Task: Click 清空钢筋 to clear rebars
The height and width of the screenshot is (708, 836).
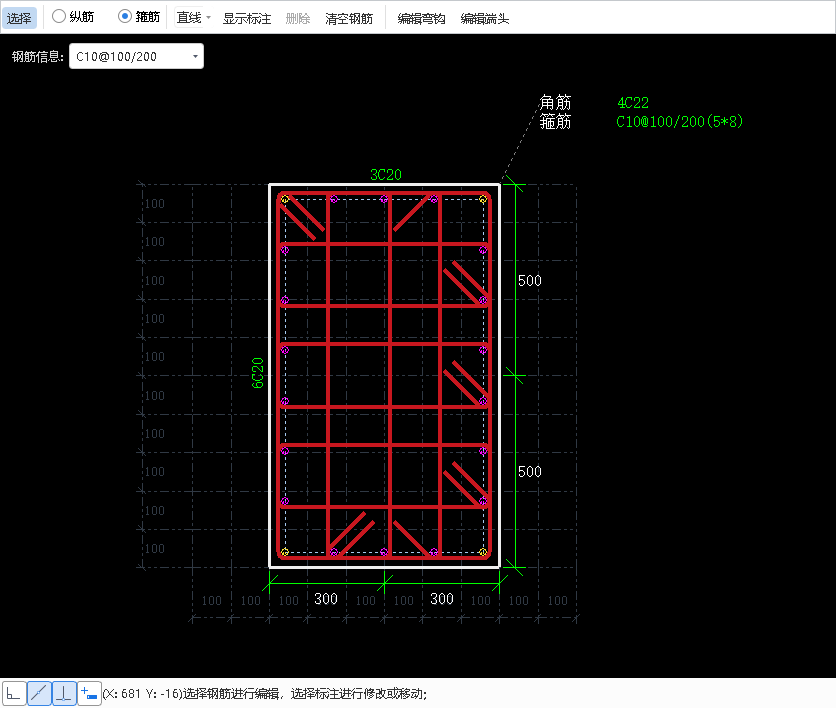Action: (349, 19)
